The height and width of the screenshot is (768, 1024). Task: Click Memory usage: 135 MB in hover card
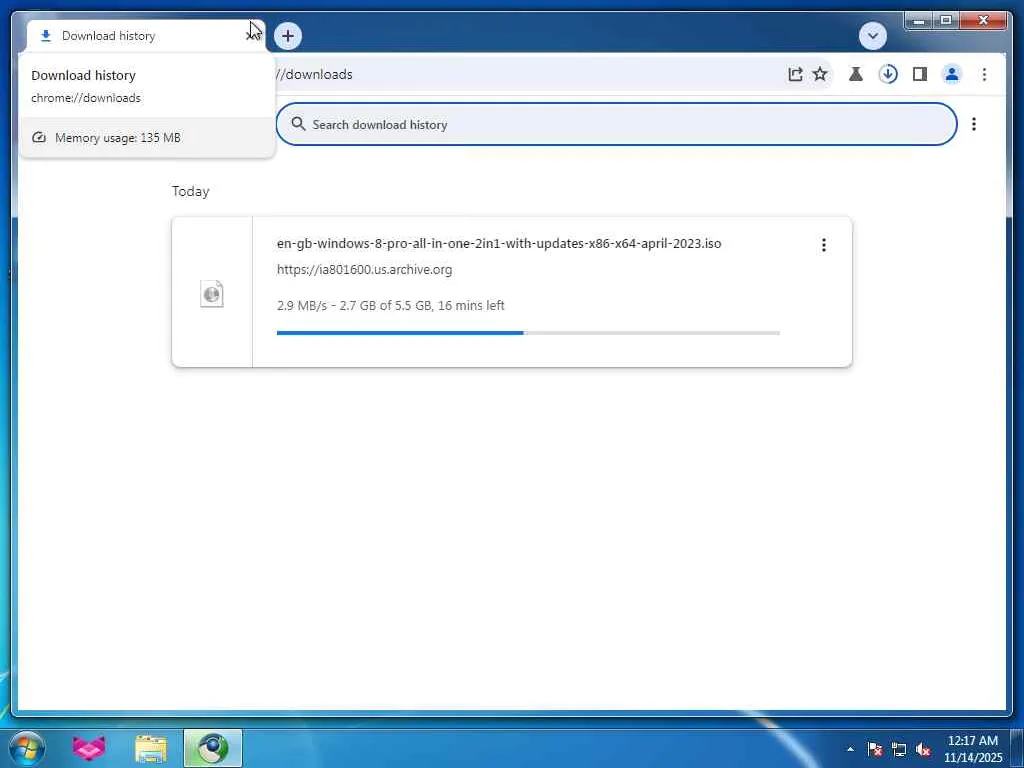pos(118,138)
